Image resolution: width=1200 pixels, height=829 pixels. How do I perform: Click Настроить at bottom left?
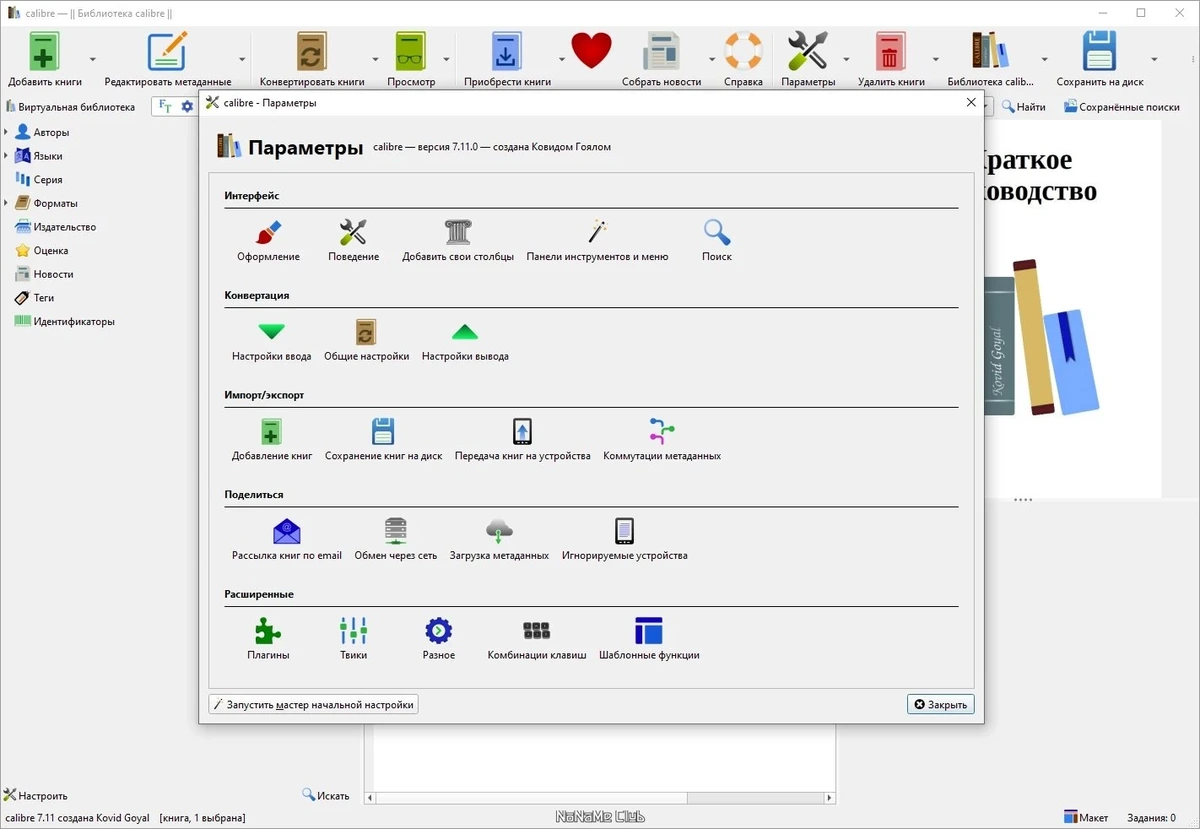pos(36,795)
